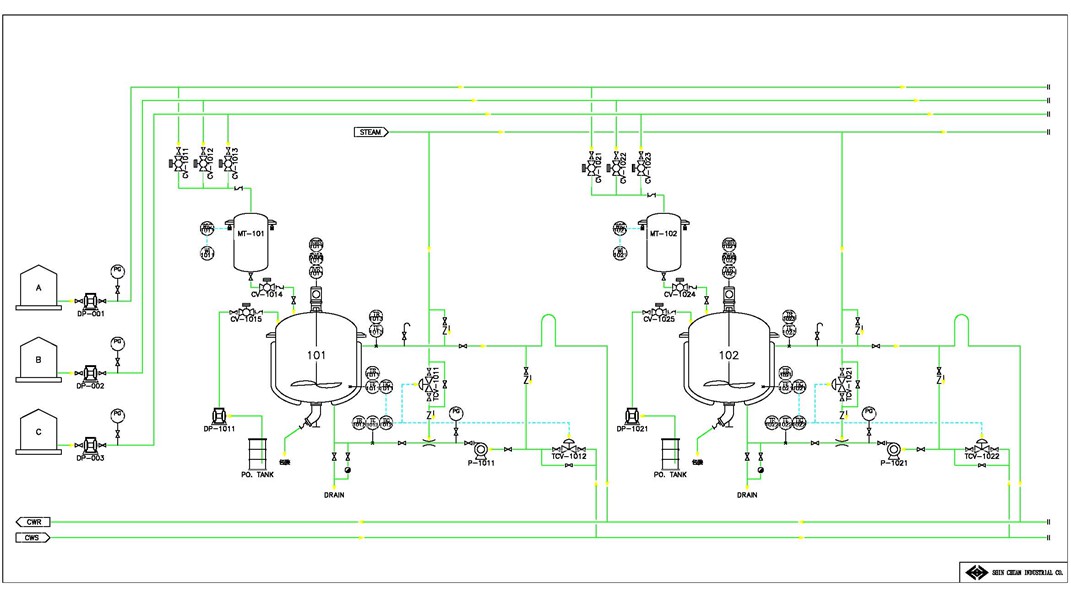Click reactor vessel 102
This screenshot has width=1071, height=606.
coord(729,358)
